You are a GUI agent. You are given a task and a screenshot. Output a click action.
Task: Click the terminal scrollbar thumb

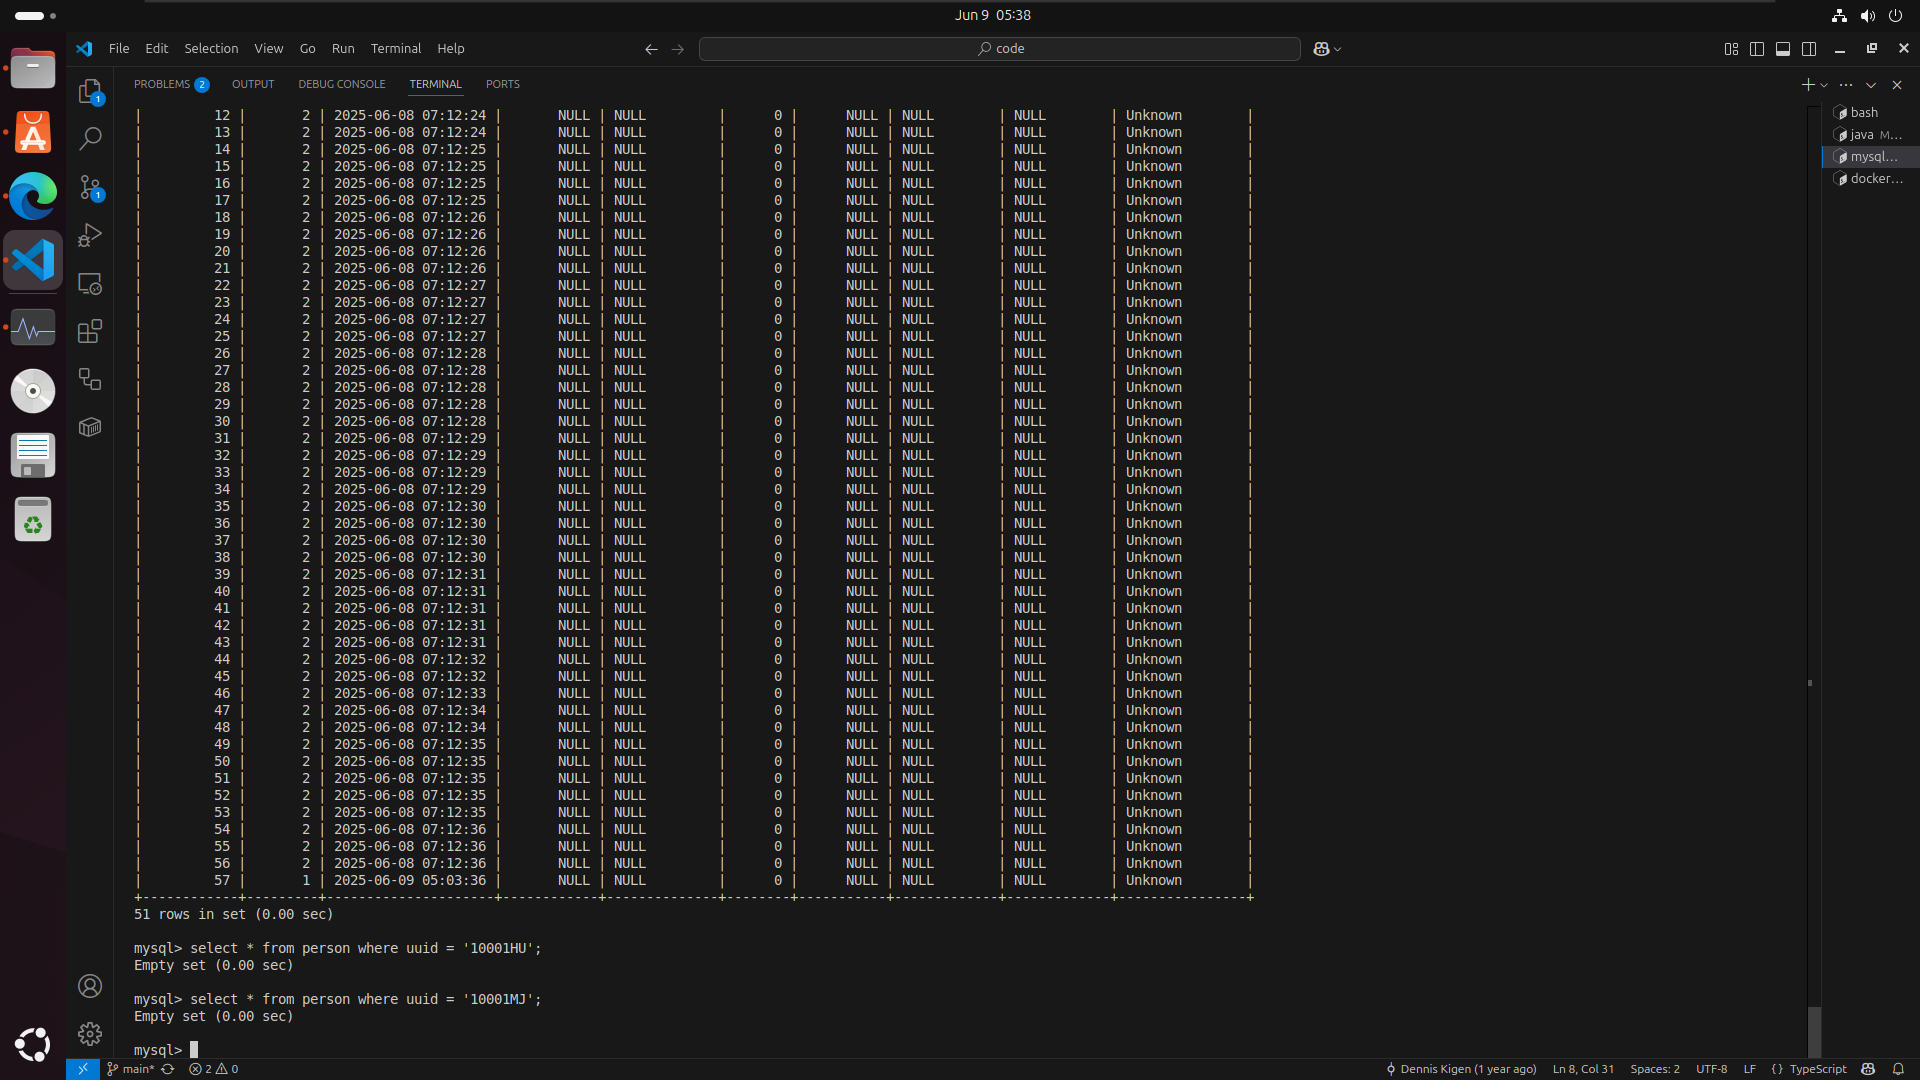tap(1814, 1031)
